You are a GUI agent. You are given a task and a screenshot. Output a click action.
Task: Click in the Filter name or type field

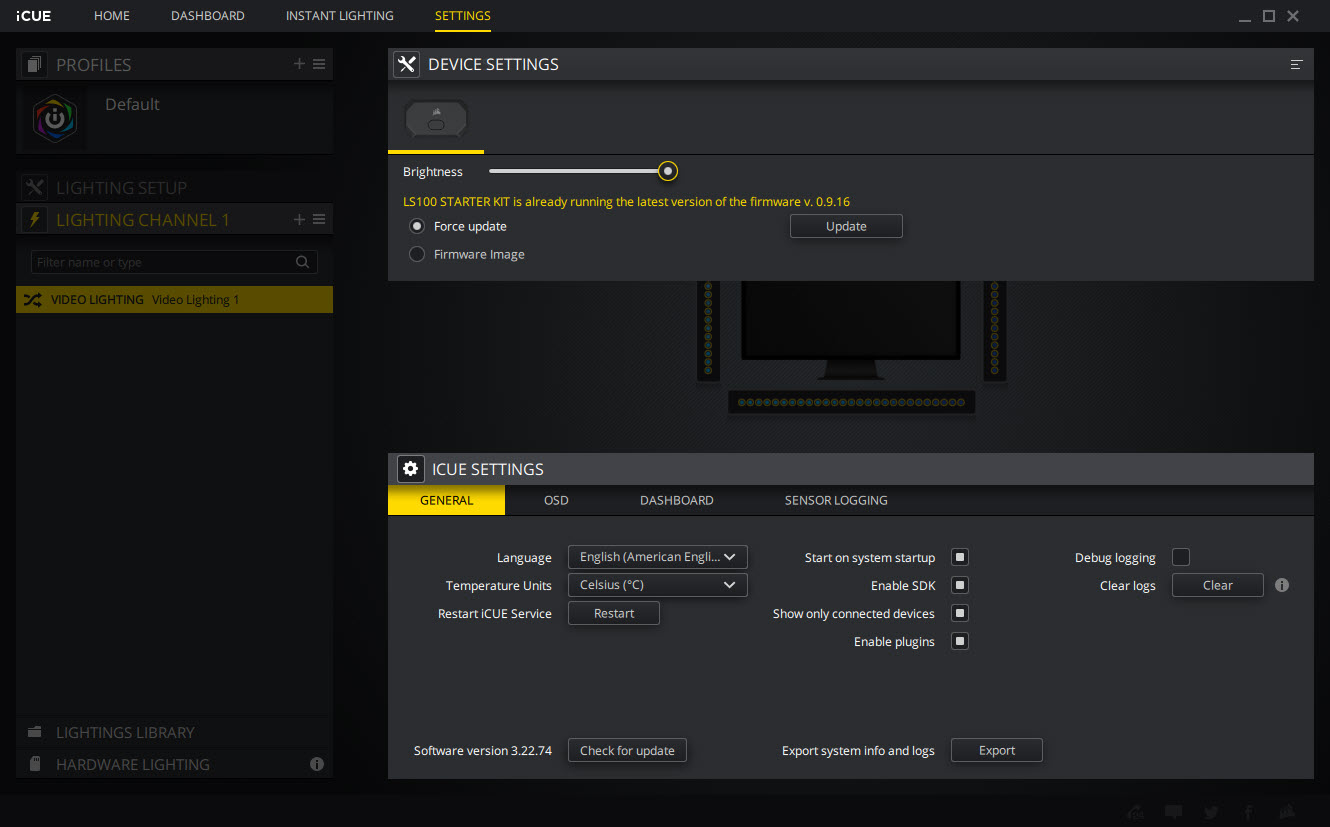pyautogui.click(x=174, y=262)
